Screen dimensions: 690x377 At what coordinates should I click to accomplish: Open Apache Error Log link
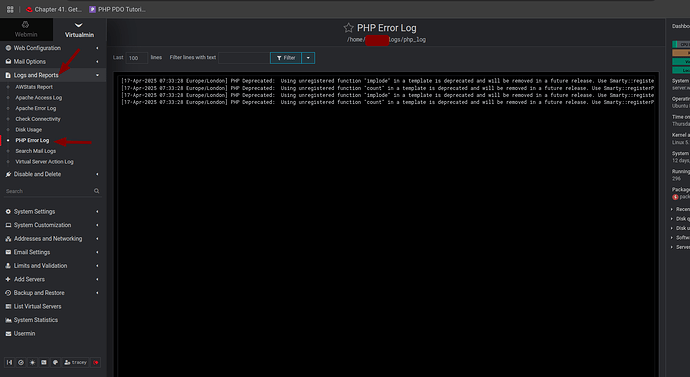pos(36,108)
